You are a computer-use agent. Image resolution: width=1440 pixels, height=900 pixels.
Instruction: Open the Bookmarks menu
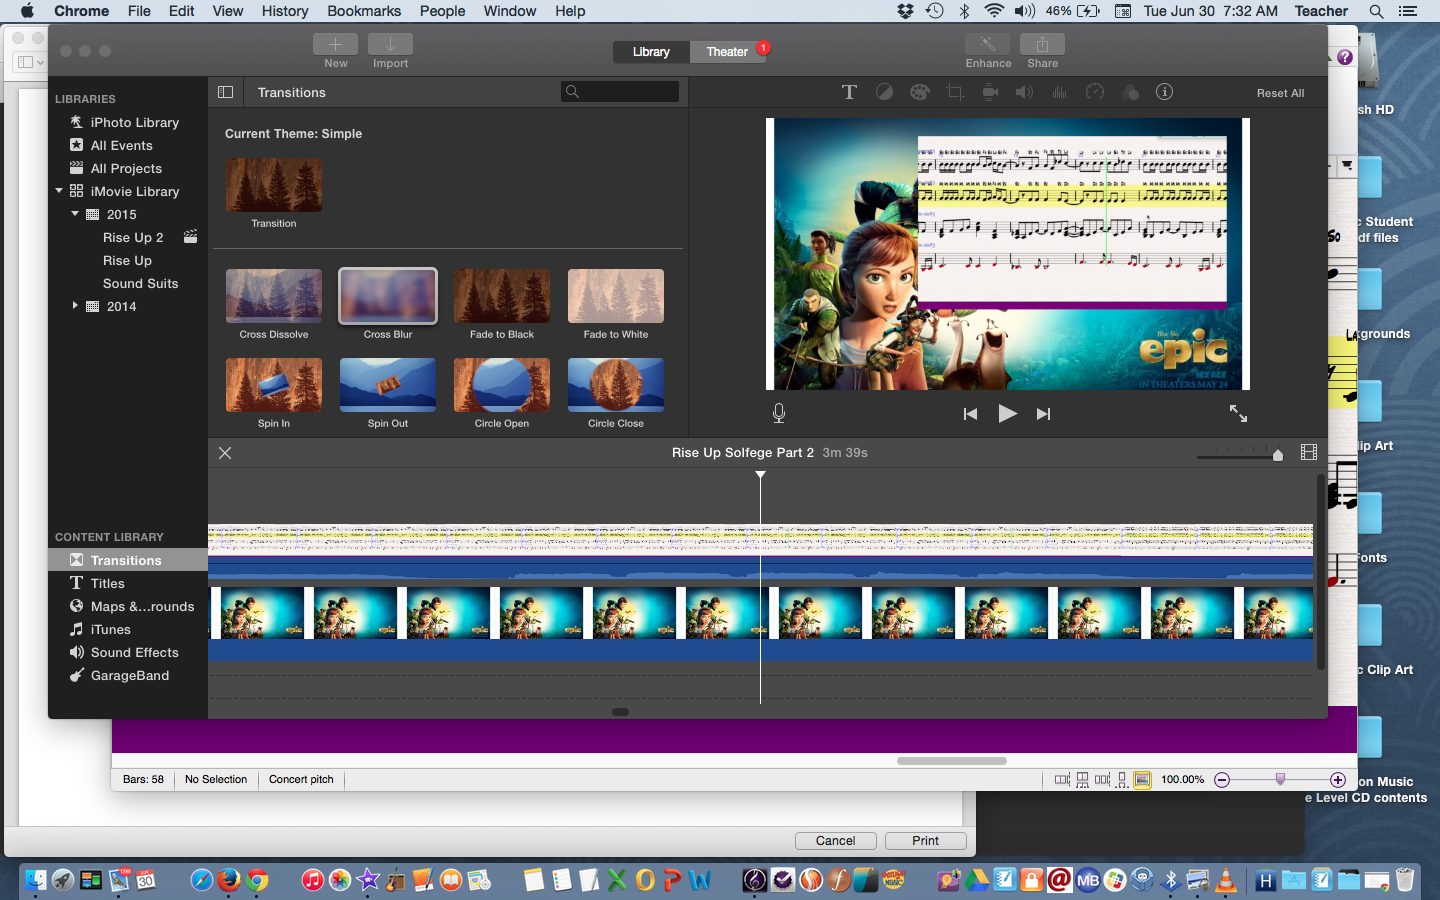[364, 11]
